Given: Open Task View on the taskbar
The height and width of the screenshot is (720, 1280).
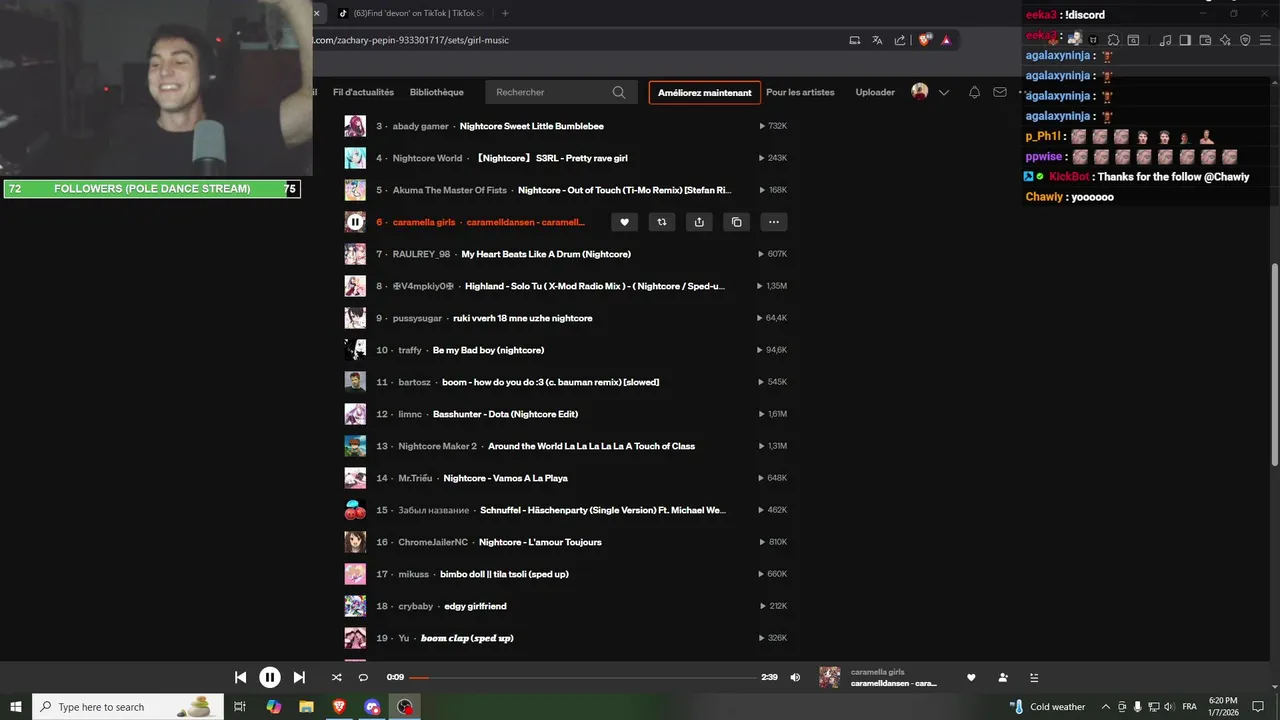Looking at the screenshot, I should [x=240, y=707].
